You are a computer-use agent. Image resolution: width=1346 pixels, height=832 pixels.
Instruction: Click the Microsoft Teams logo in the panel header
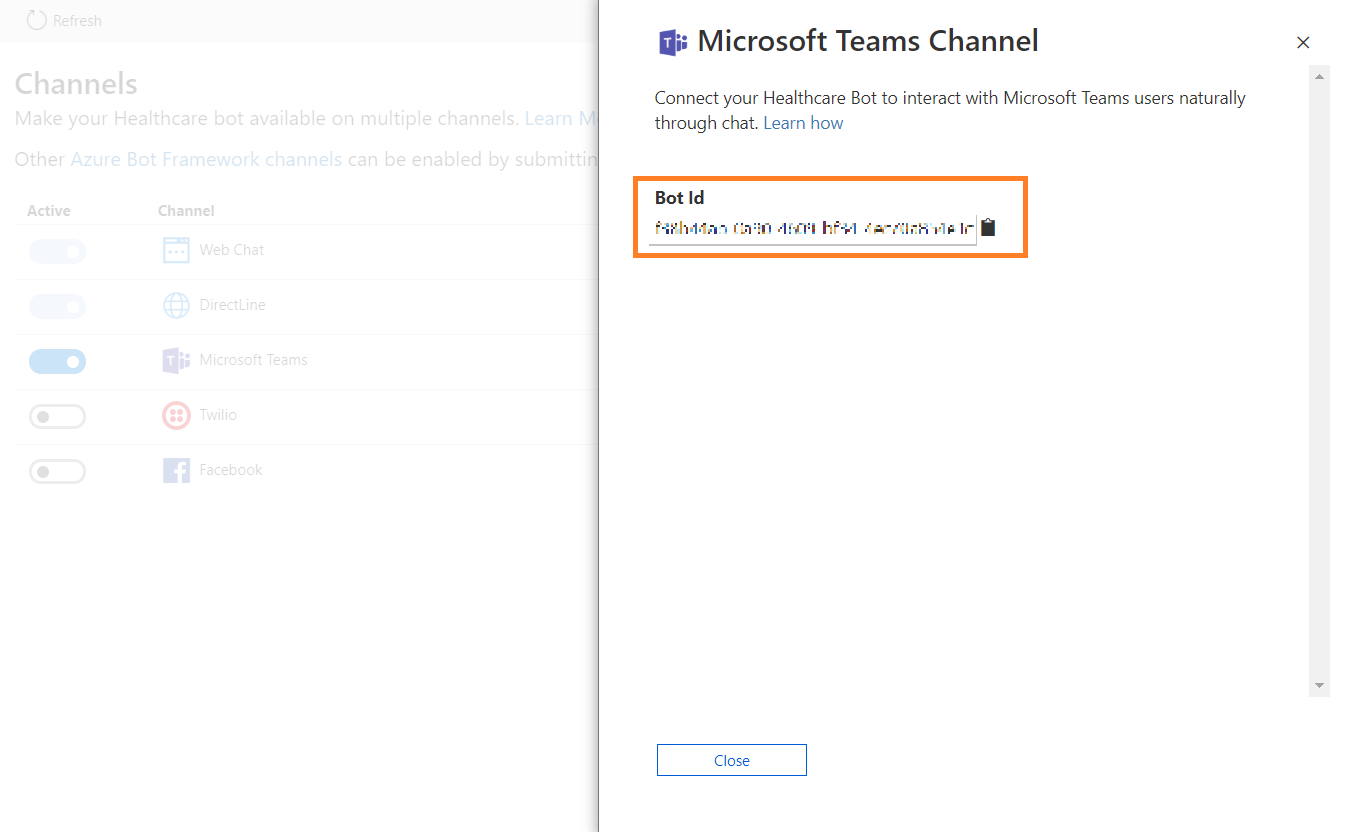coord(673,42)
